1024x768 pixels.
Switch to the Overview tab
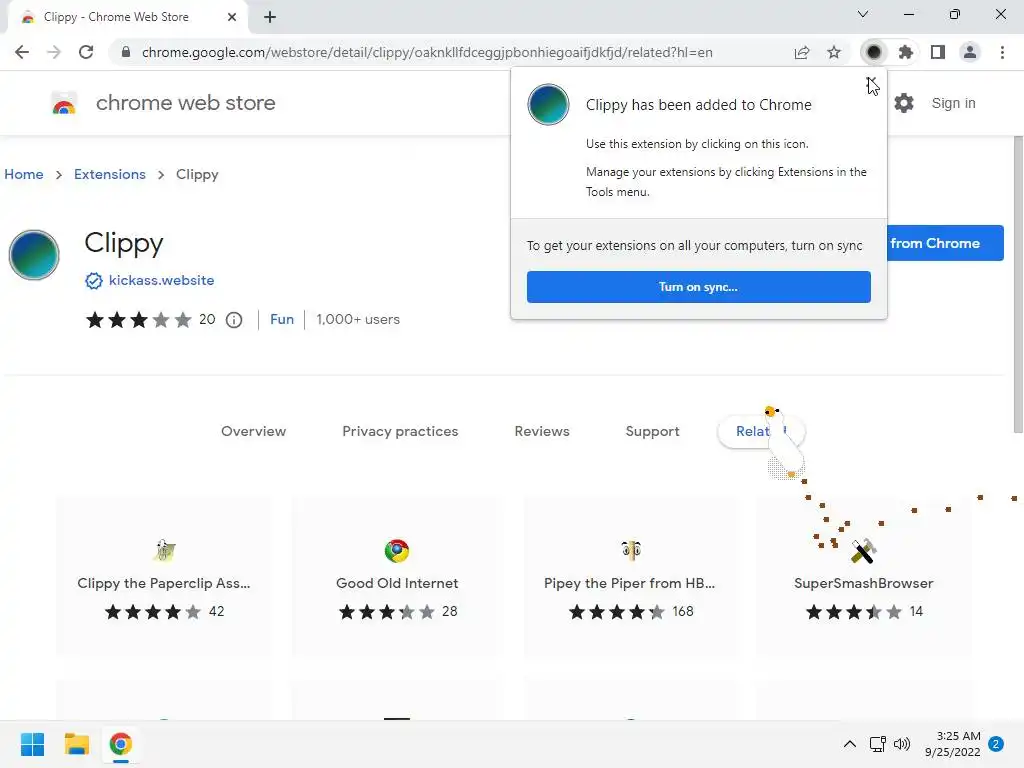253,431
